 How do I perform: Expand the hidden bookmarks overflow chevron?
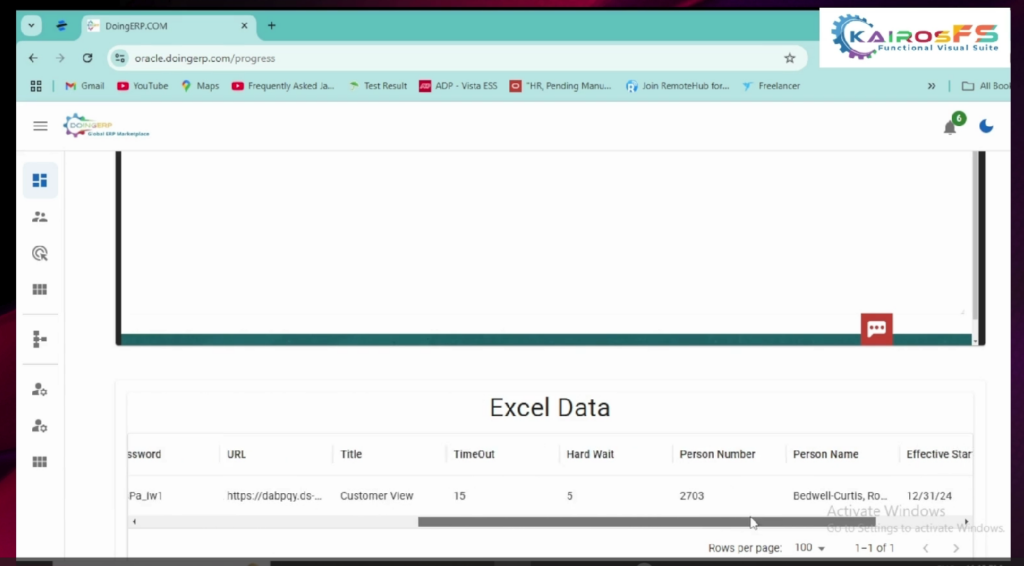pyautogui.click(x=932, y=86)
